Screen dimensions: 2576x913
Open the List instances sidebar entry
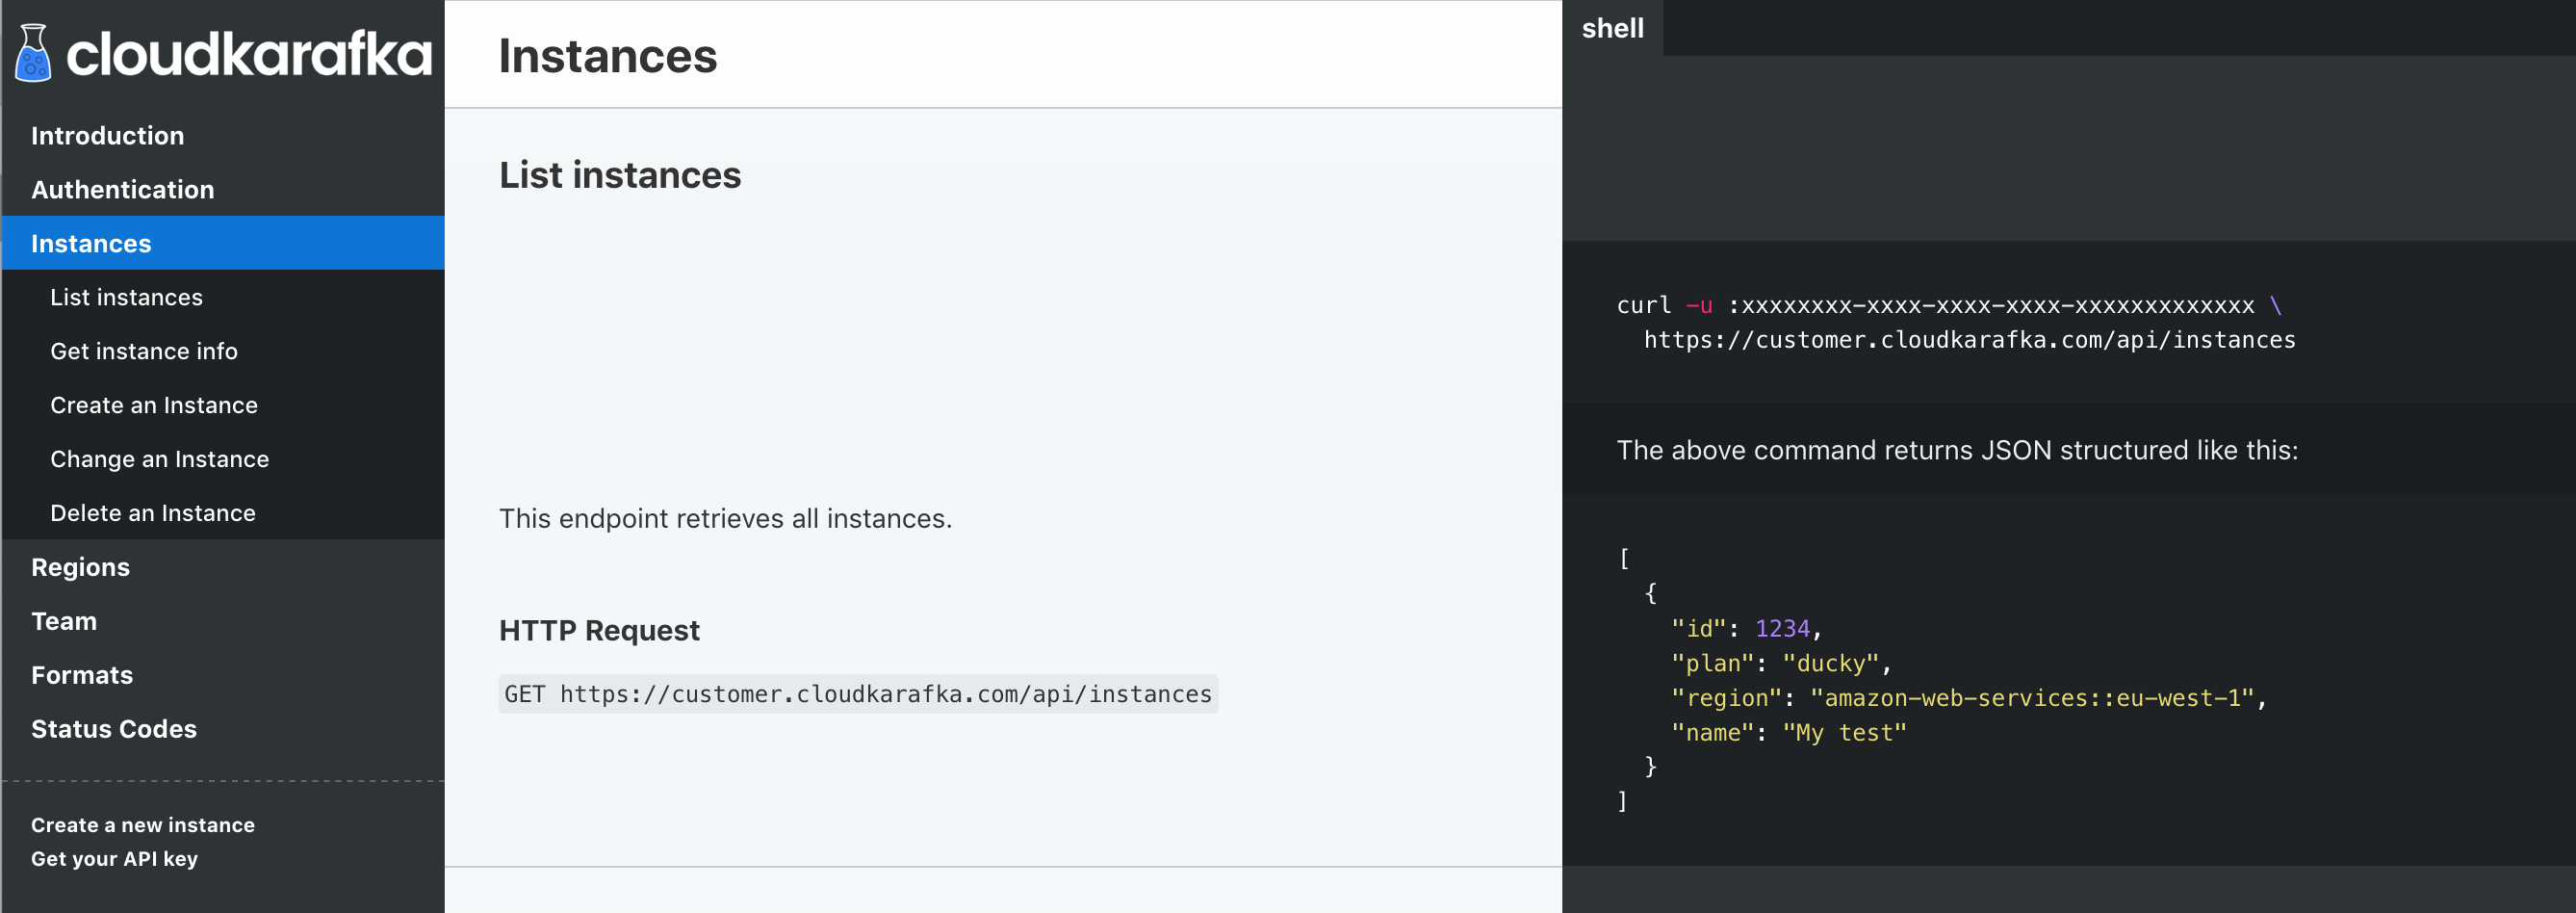126,297
